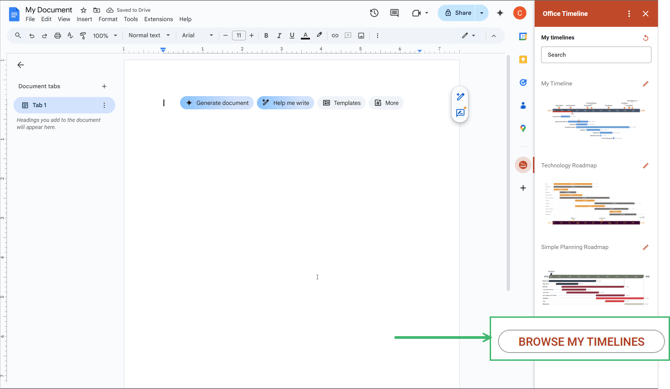Insert a link
Image resolution: width=670 pixels, height=389 pixels.
[335, 35]
